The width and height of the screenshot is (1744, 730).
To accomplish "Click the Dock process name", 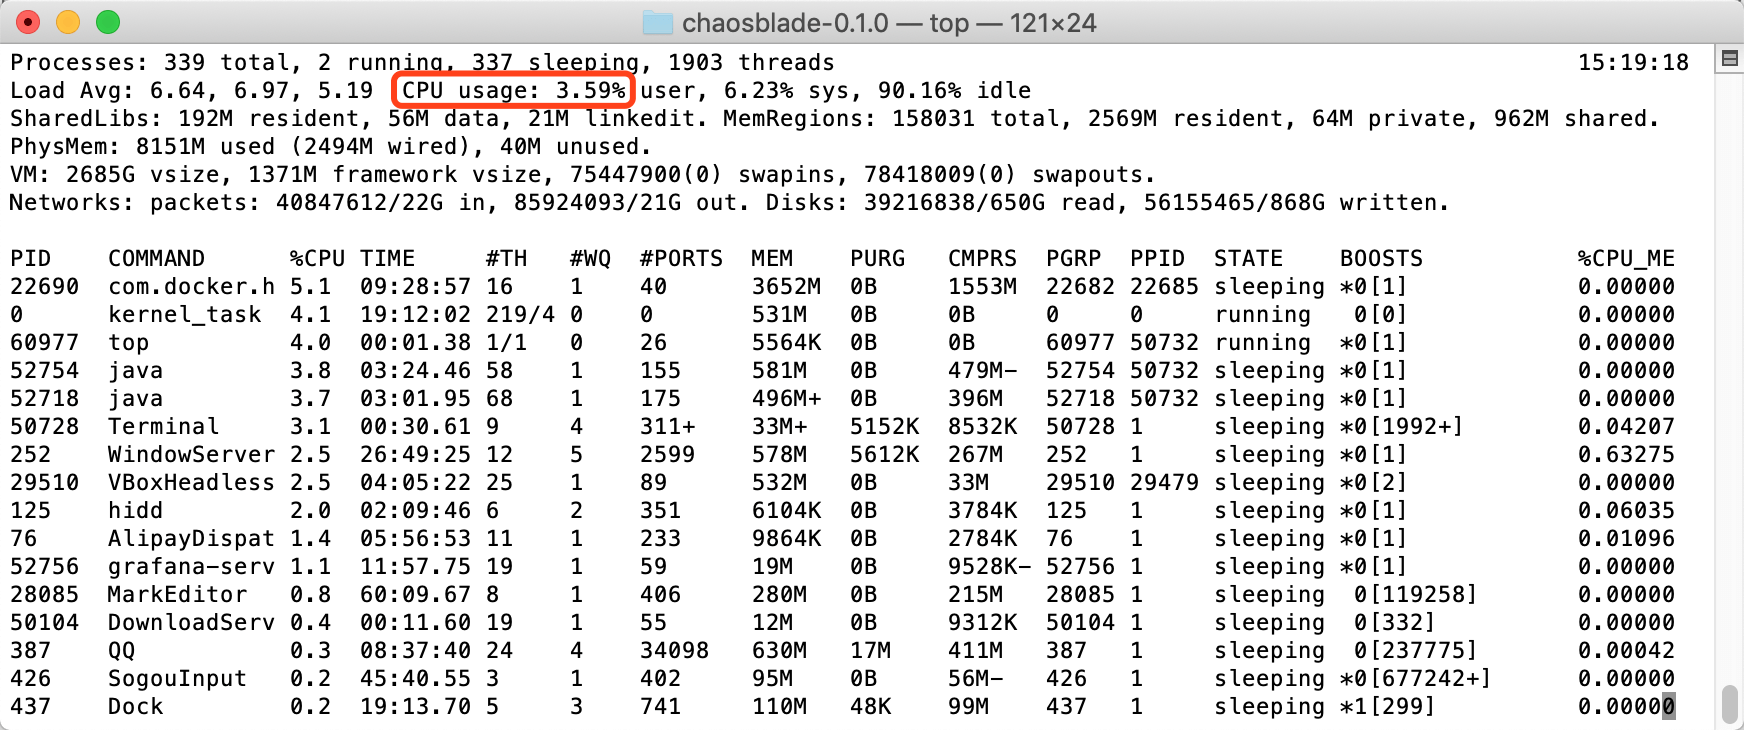I will click(x=135, y=707).
